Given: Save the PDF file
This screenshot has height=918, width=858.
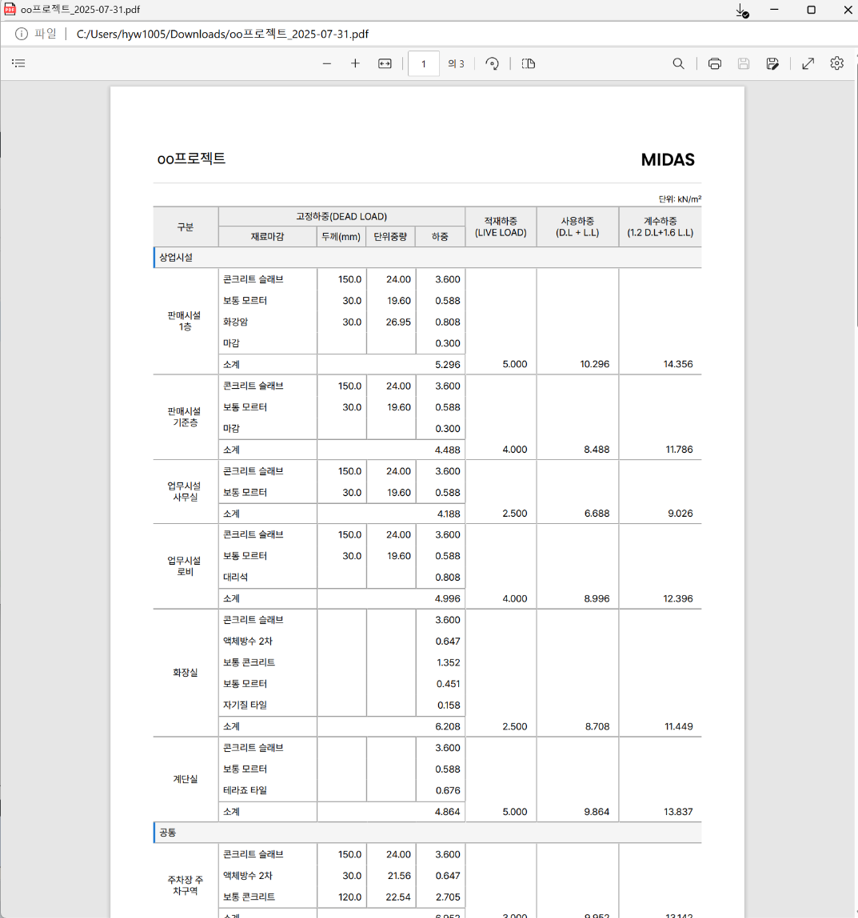Looking at the screenshot, I should [x=742, y=63].
